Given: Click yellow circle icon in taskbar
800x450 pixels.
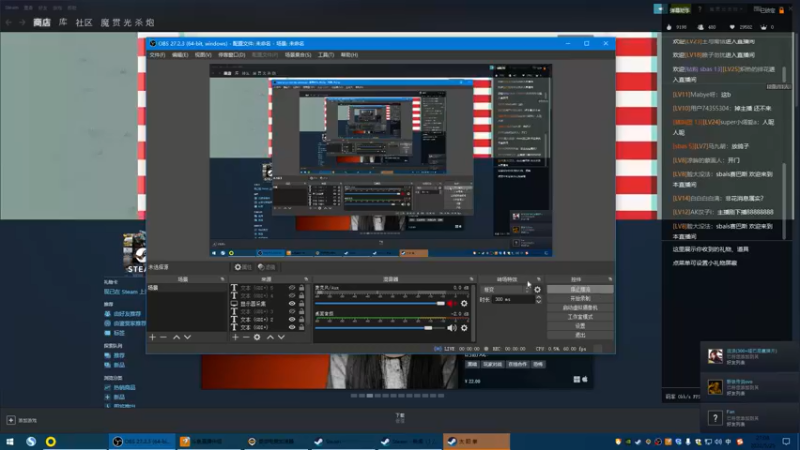Looking at the screenshot, I should point(51,441).
